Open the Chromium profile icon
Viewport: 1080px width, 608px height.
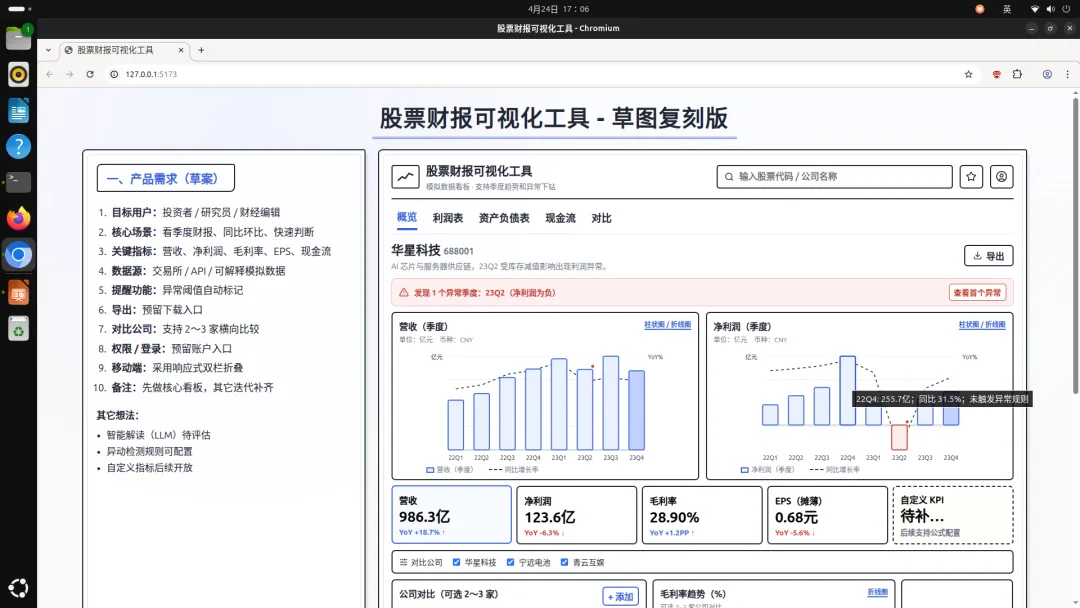coord(1047,74)
